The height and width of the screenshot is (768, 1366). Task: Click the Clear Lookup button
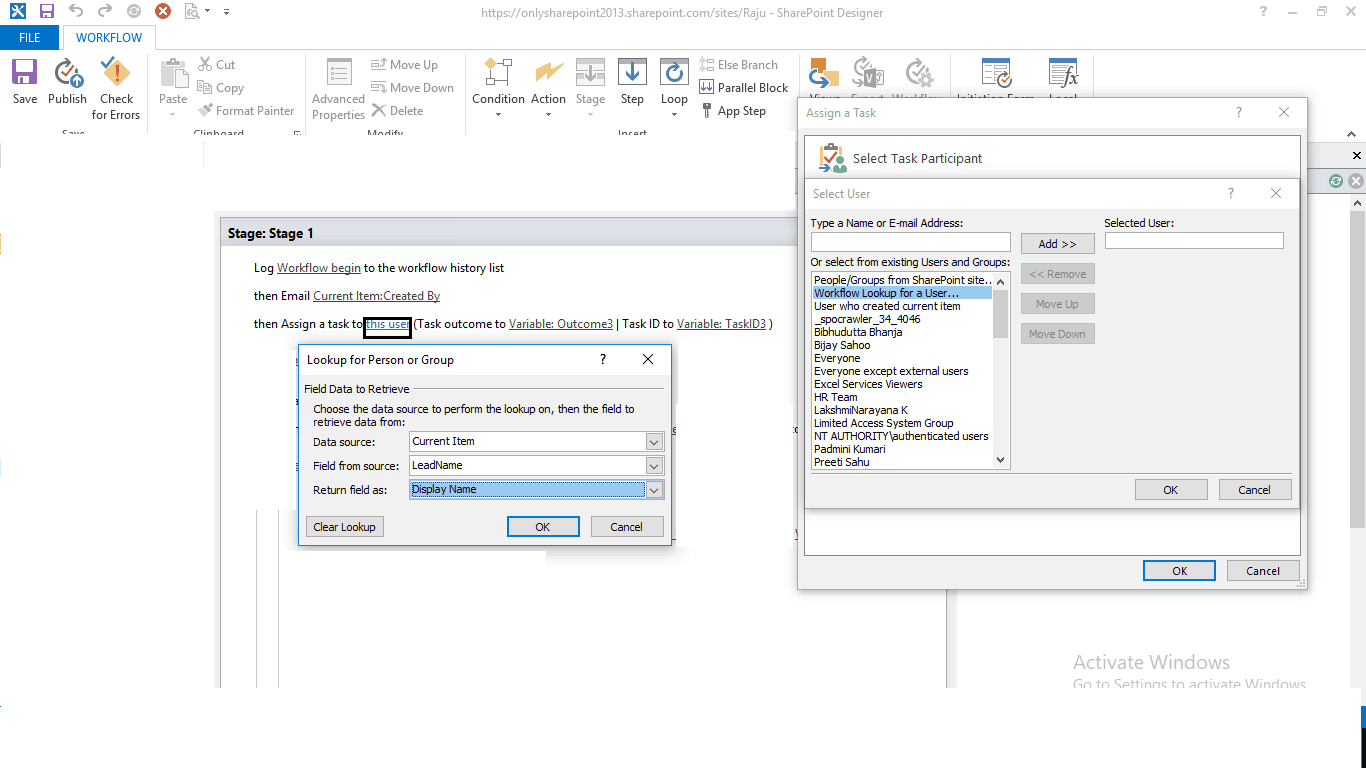(x=344, y=527)
